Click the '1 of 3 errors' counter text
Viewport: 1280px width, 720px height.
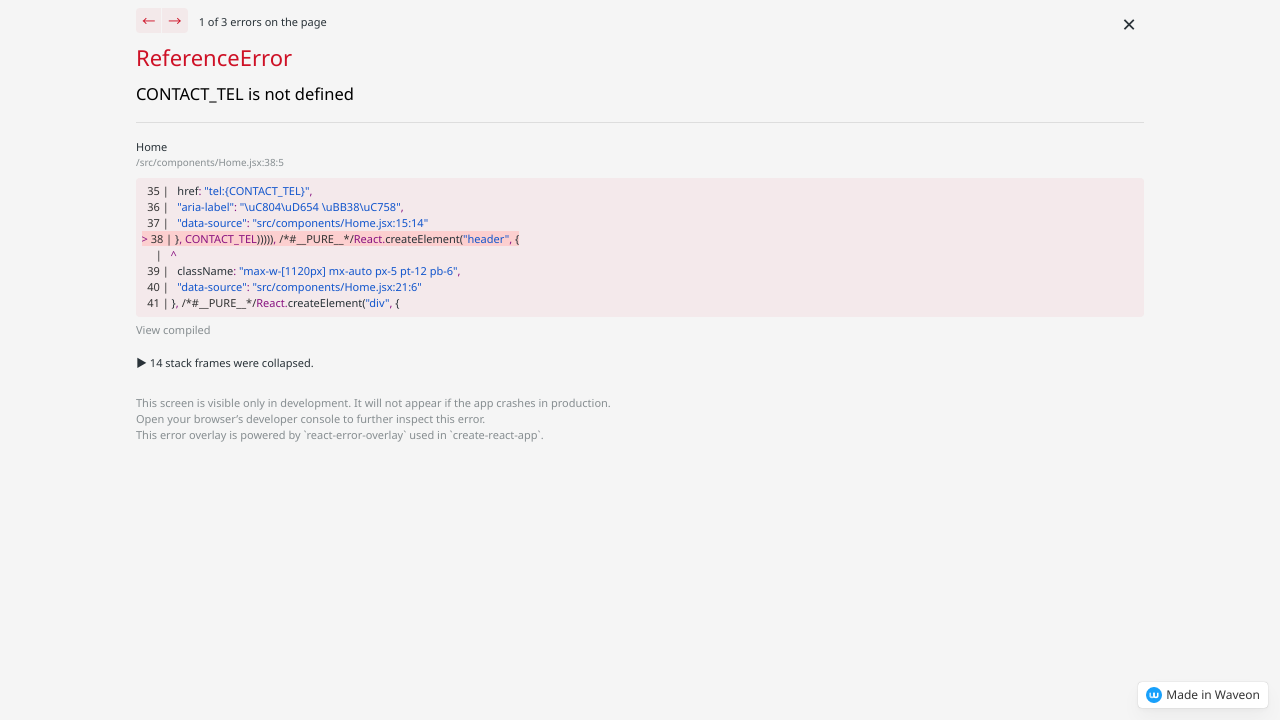262,22
